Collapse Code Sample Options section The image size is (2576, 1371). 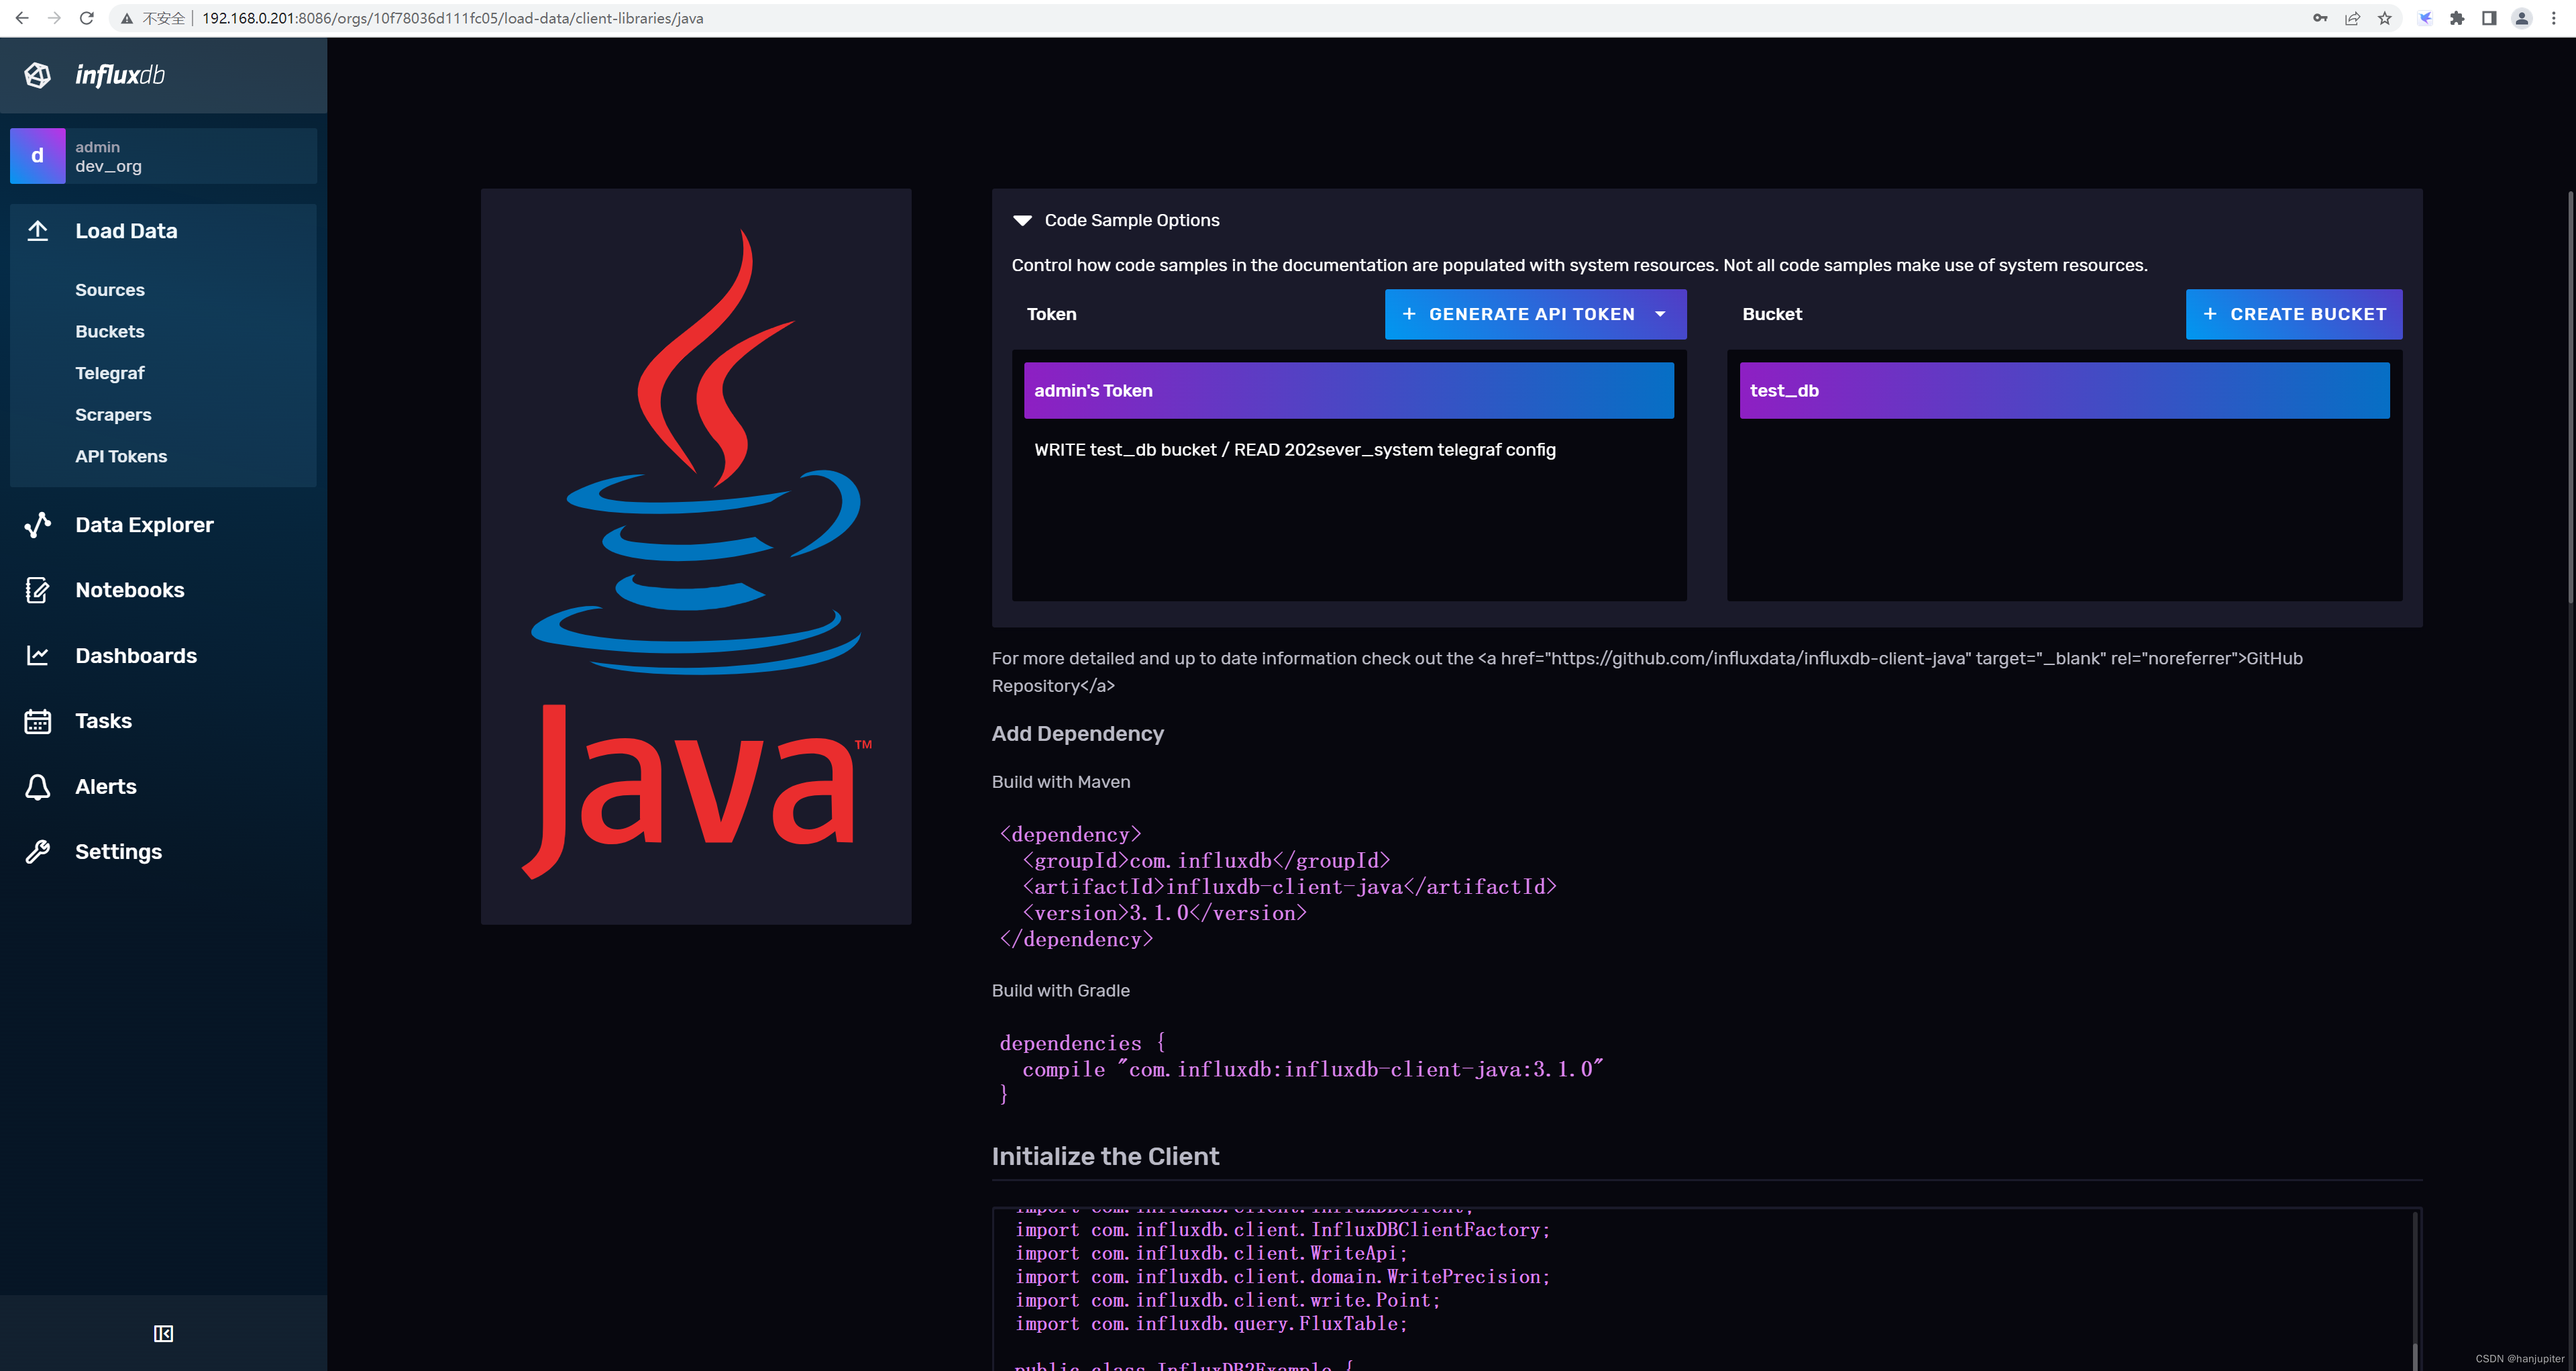coord(1022,220)
